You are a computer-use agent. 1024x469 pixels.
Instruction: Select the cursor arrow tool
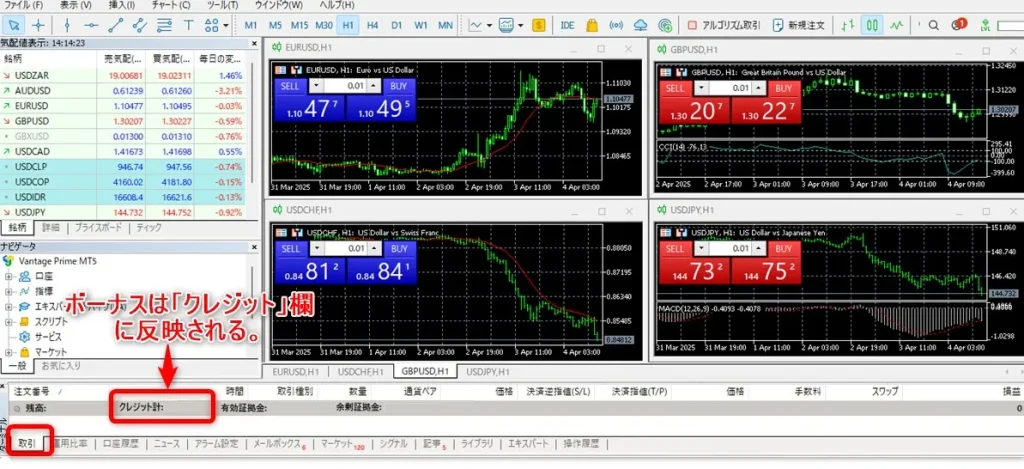[14, 25]
